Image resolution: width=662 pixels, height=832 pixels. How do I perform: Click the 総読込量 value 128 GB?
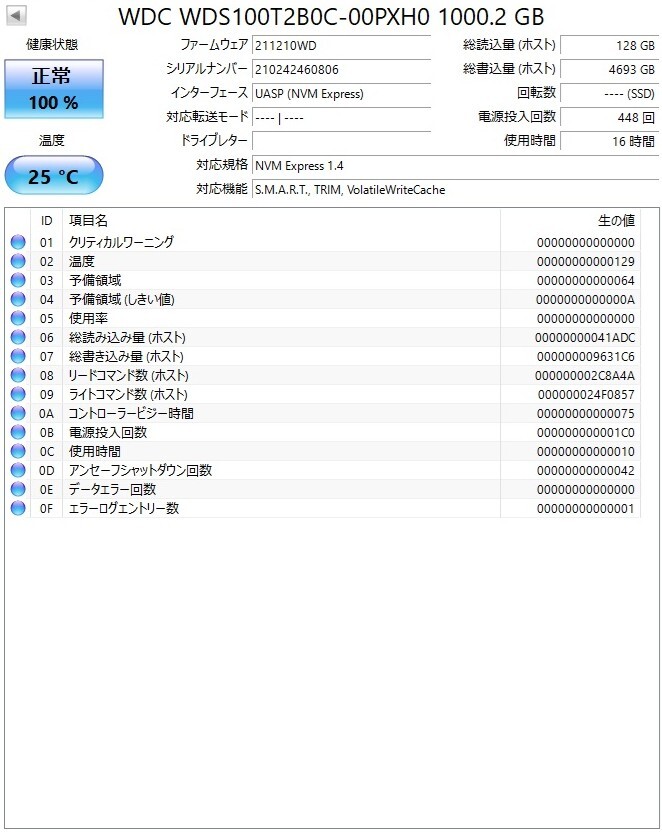pyautogui.click(x=609, y=45)
